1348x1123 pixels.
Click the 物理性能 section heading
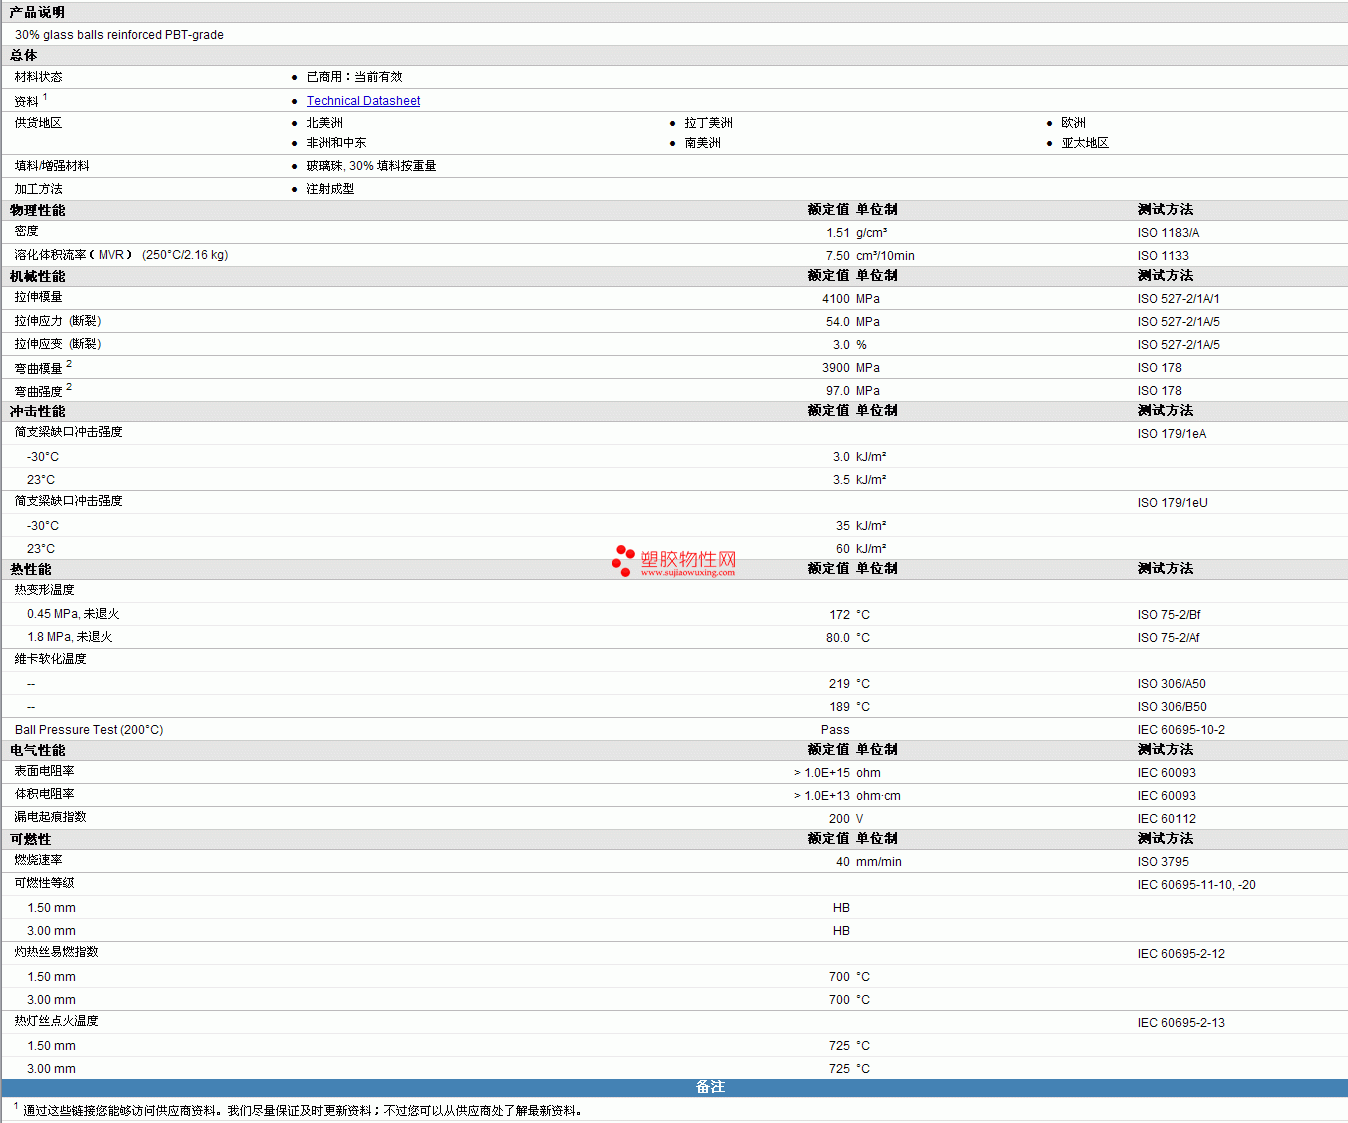[37, 210]
